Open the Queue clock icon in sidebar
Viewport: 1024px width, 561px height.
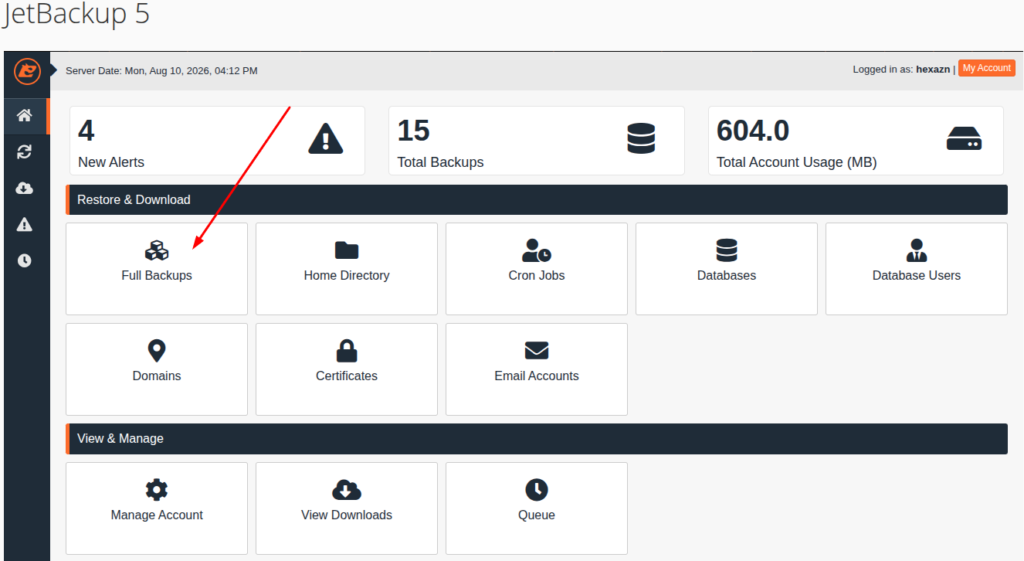click(x=24, y=261)
